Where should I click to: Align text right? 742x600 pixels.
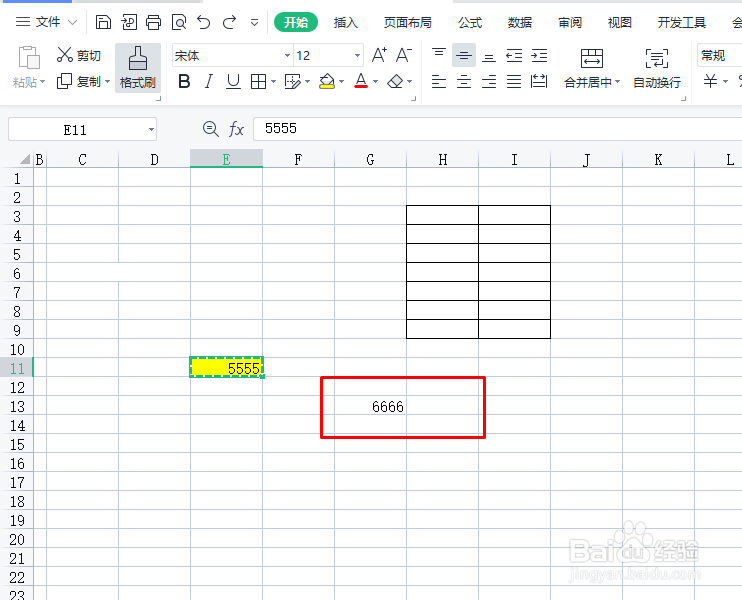(489, 81)
